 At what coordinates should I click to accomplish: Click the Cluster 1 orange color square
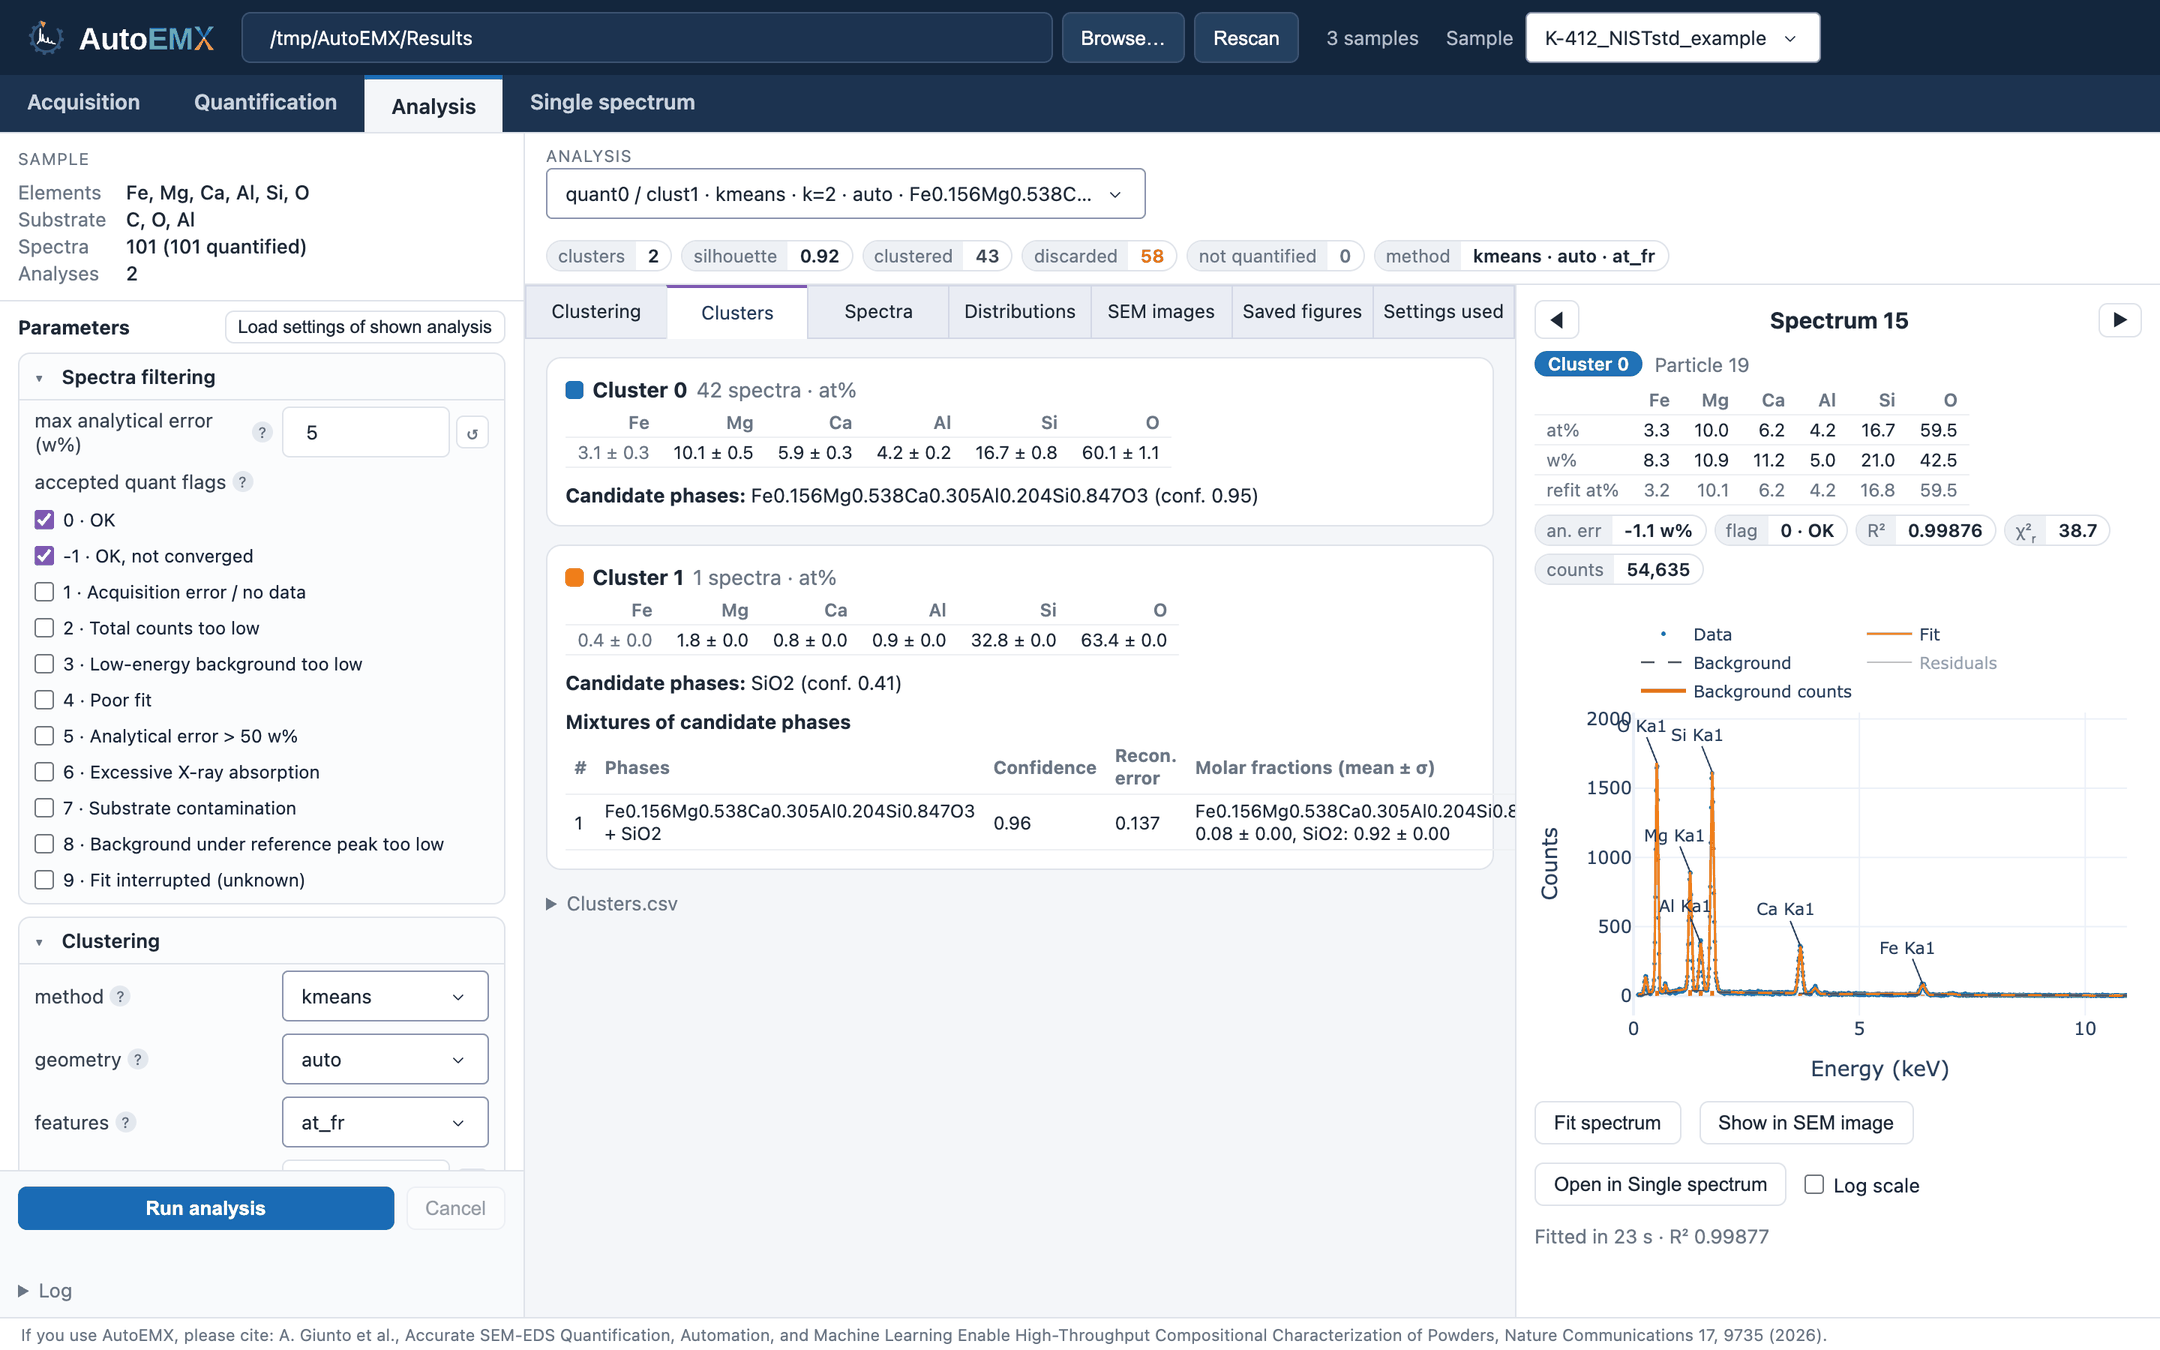tap(574, 577)
